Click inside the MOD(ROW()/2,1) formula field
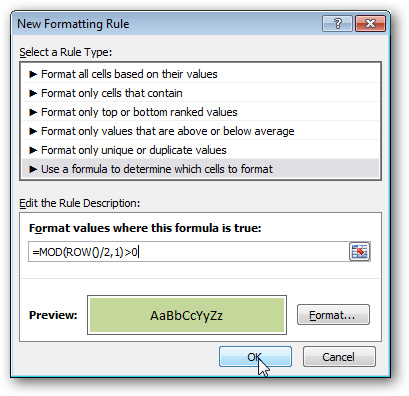This screenshot has height=396, width=409. pos(188,252)
